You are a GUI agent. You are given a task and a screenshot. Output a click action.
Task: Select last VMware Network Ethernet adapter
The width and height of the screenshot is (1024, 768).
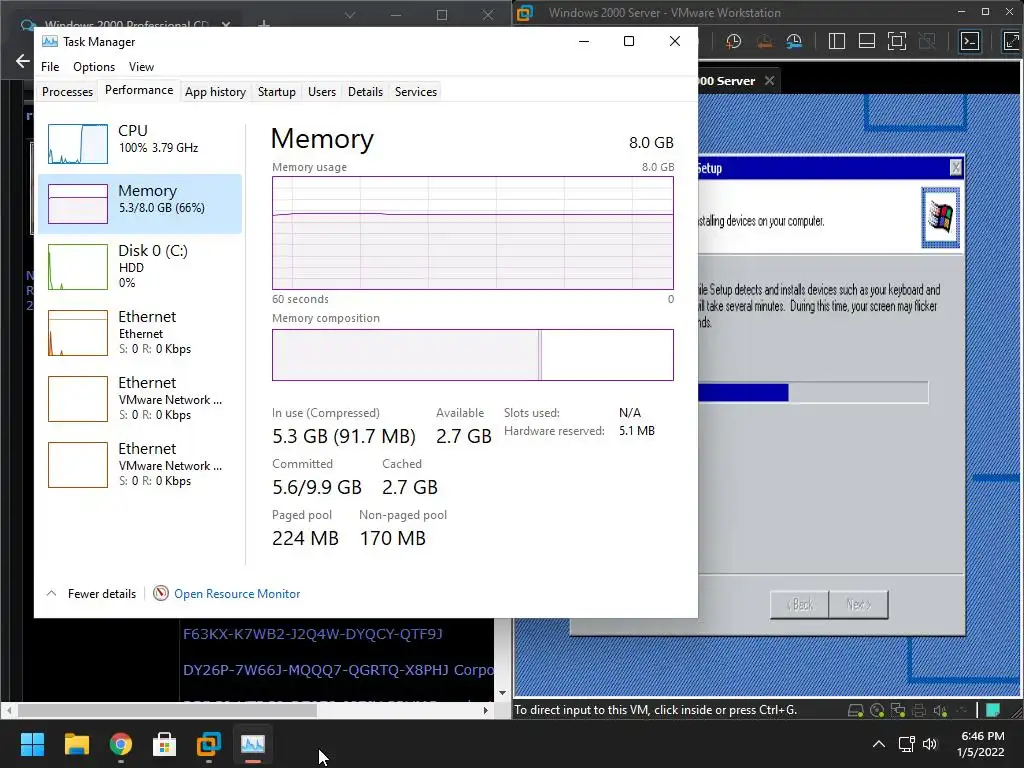coord(140,464)
